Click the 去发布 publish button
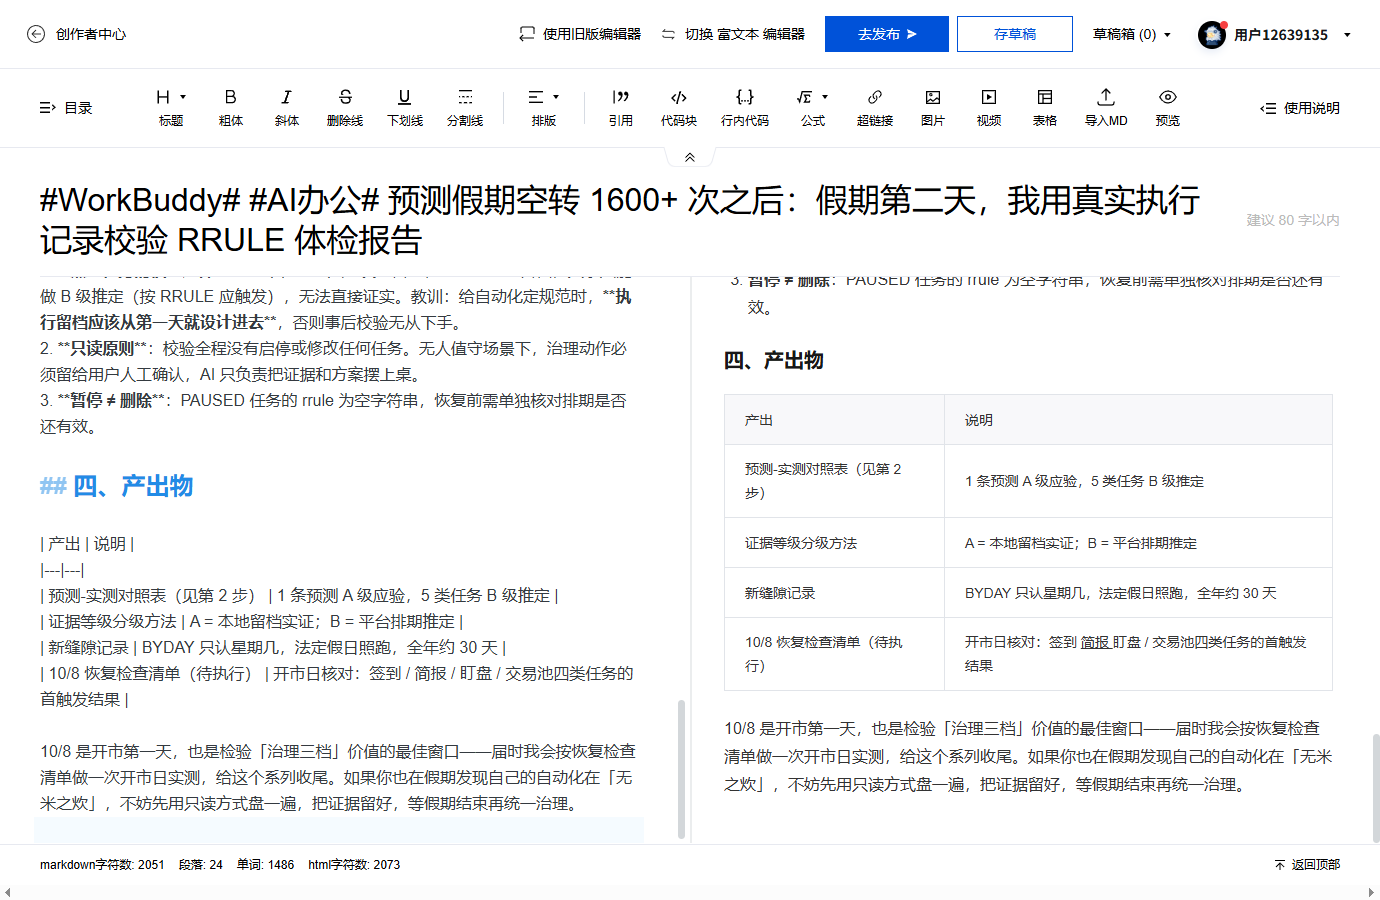 click(887, 34)
